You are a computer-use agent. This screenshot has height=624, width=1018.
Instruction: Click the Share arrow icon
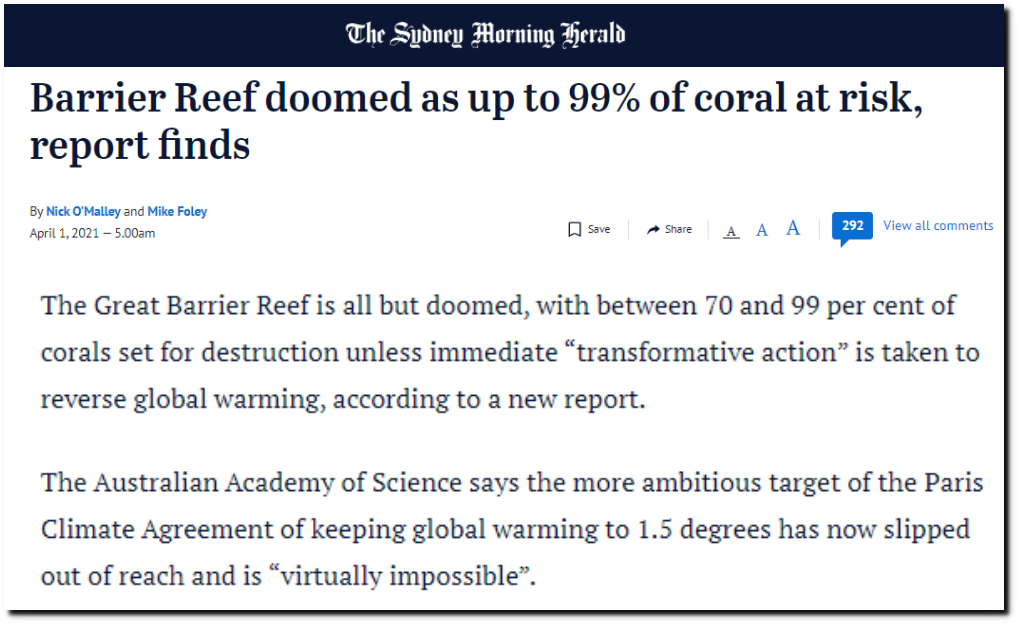point(653,229)
